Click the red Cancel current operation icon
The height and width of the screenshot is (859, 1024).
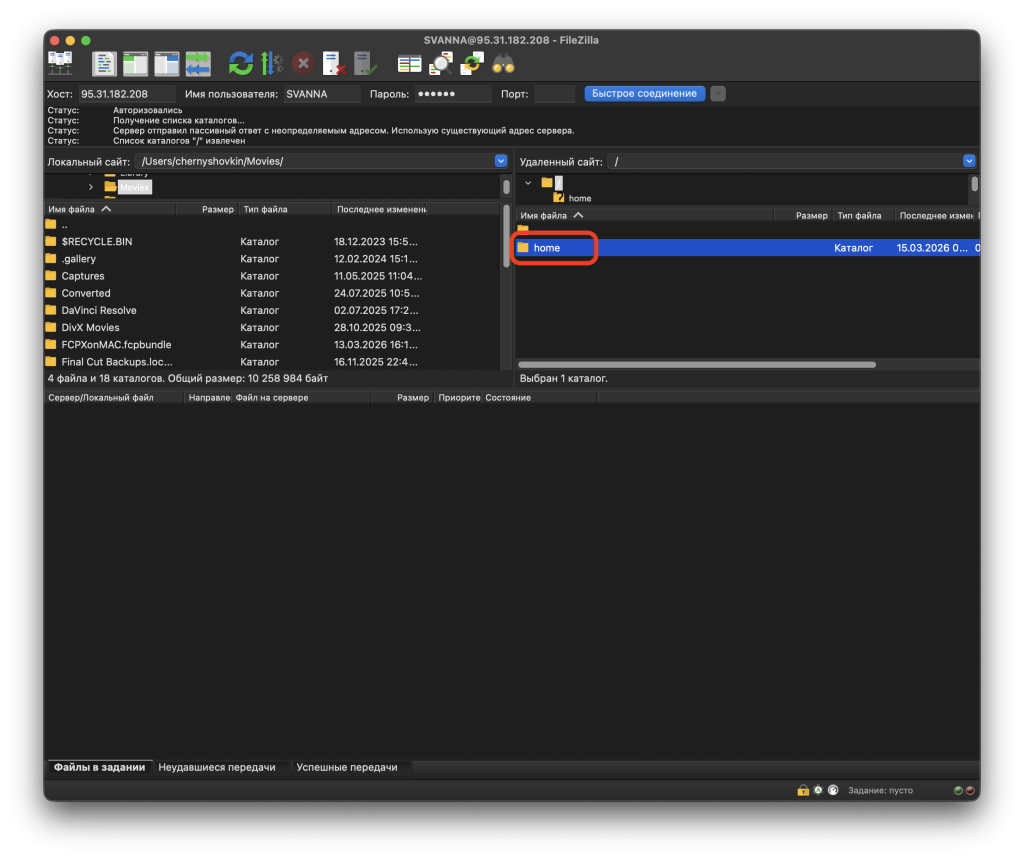pos(303,64)
